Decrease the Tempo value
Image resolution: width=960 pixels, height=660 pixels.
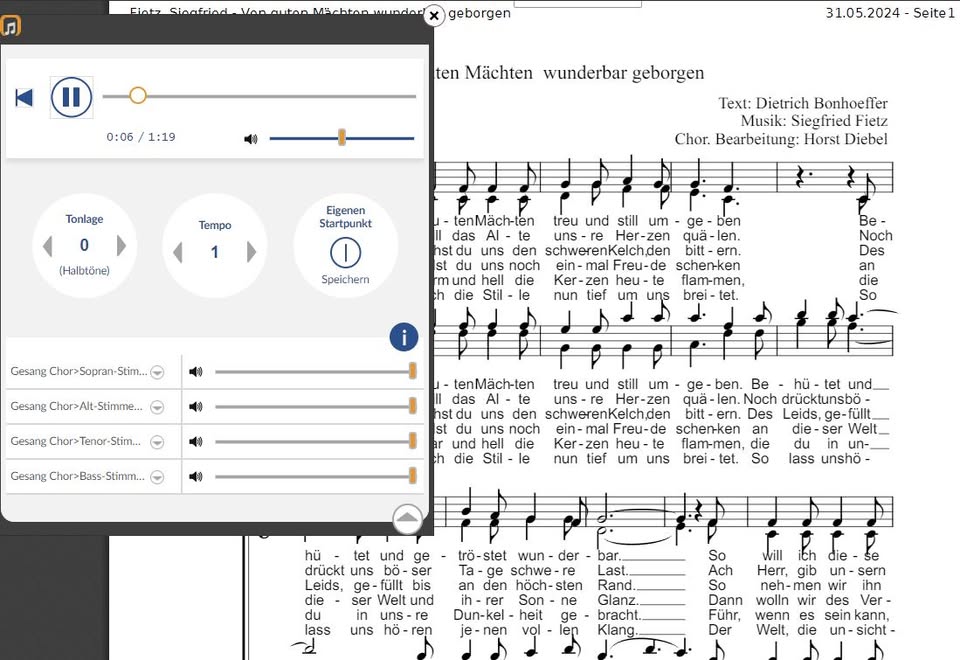click(x=178, y=252)
